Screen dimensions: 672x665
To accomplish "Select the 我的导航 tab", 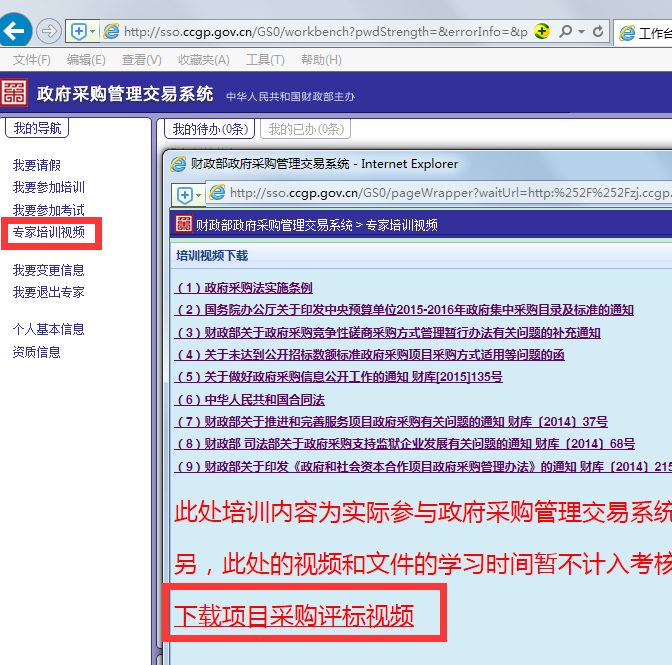I will [37, 128].
